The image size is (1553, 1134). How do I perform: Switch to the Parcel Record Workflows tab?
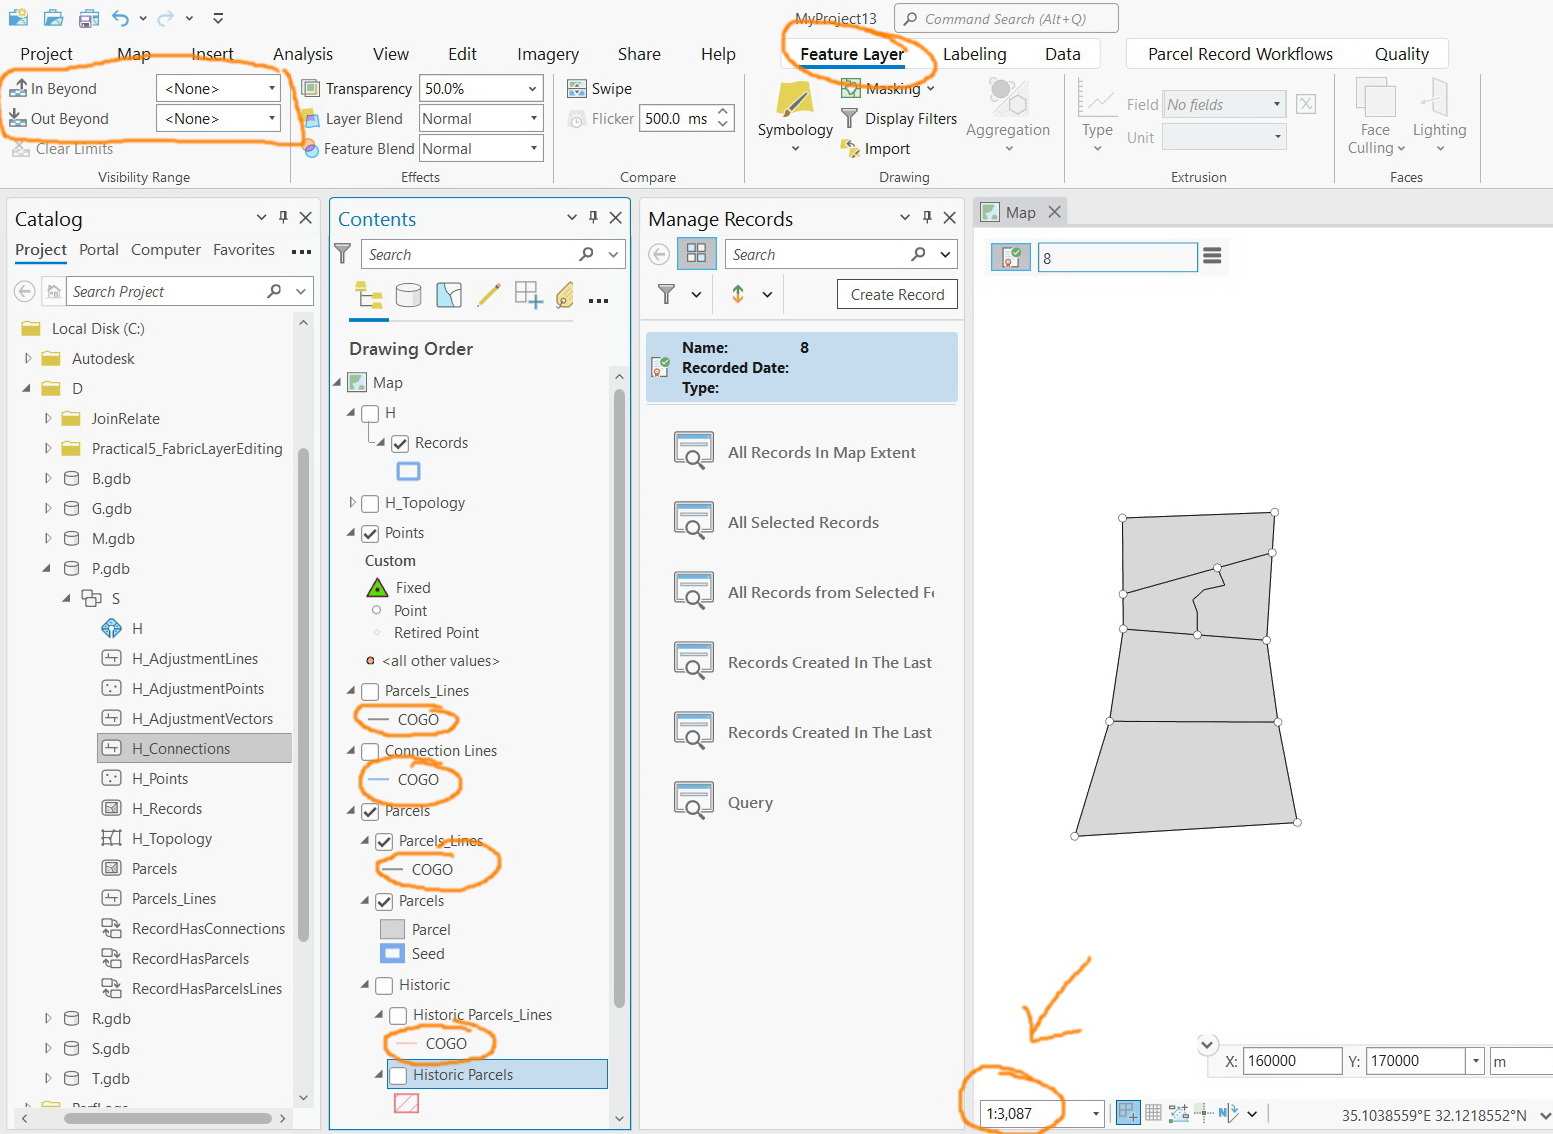pyautogui.click(x=1240, y=54)
